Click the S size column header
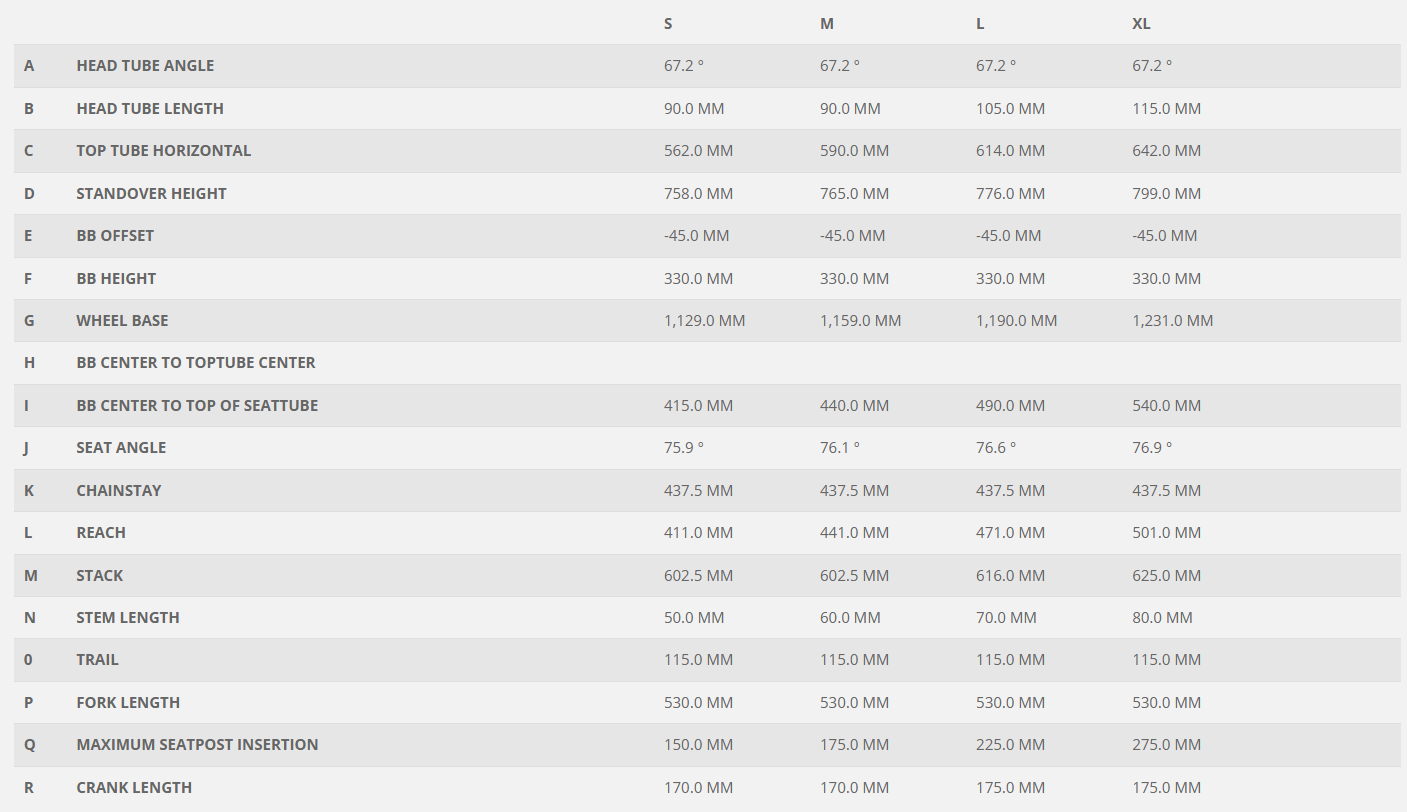The width and height of the screenshot is (1407, 812). [x=668, y=23]
